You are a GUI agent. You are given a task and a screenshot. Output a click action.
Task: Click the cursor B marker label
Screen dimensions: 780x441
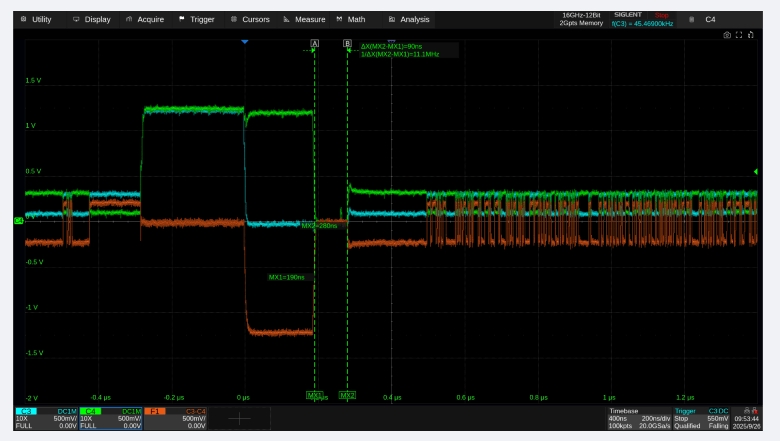[x=347, y=44]
